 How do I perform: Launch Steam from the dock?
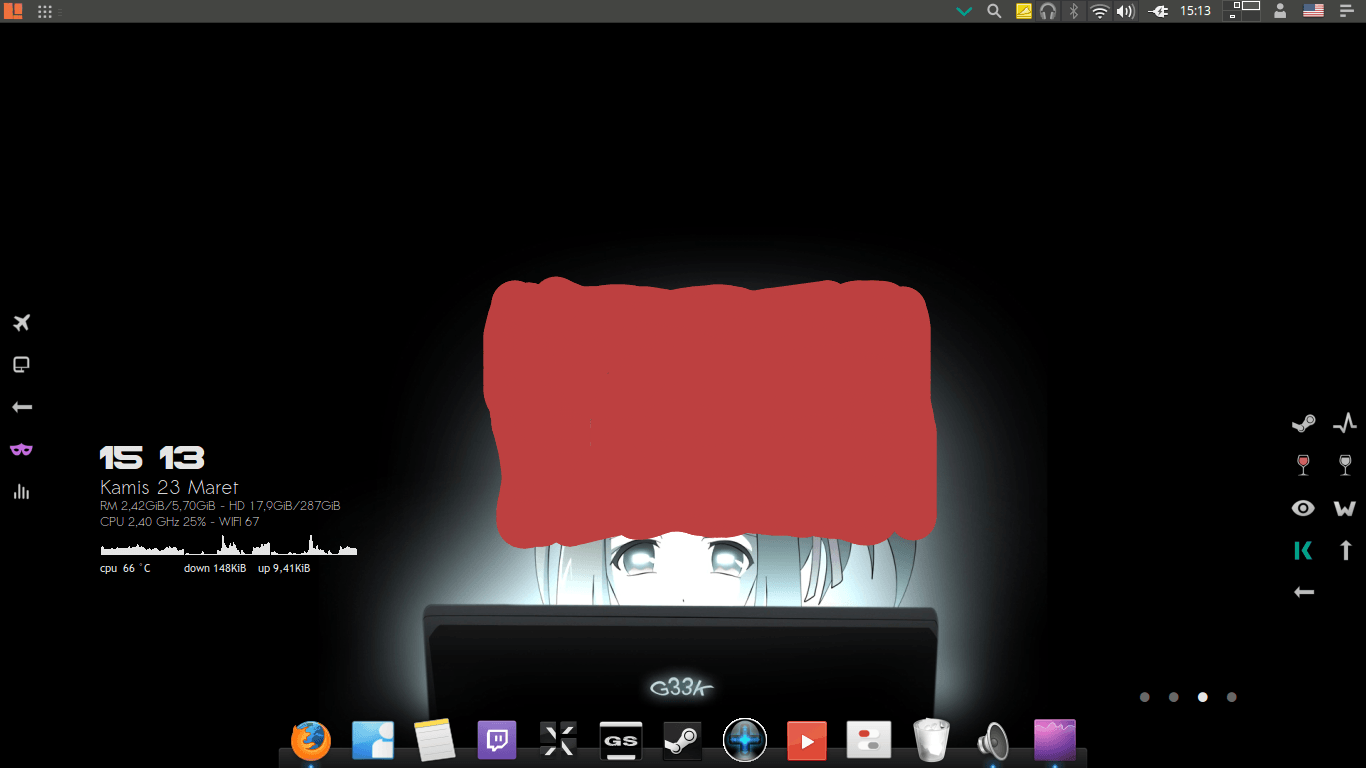pyautogui.click(x=683, y=741)
